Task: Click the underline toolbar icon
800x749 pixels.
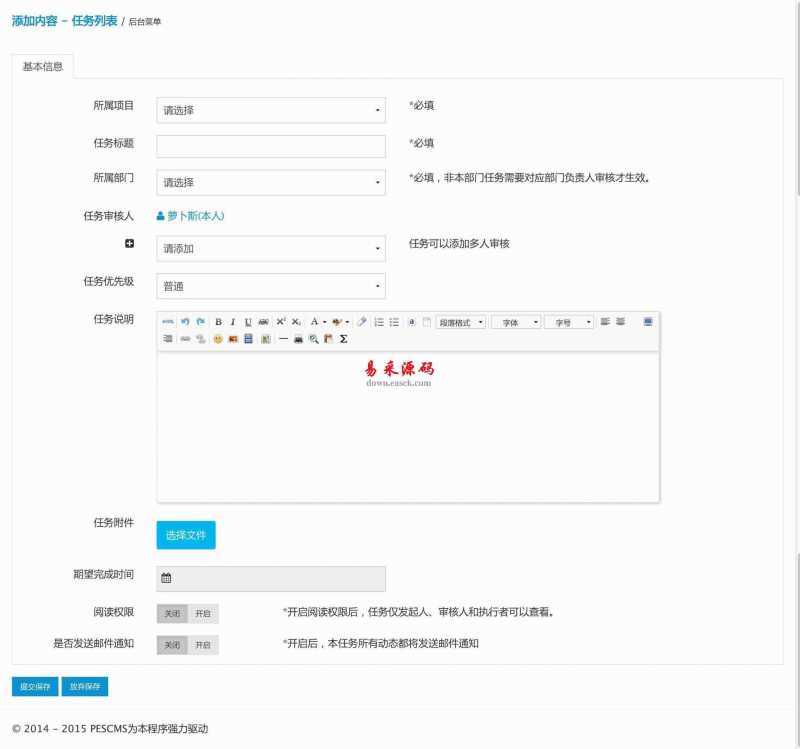Action: [248, 322]
